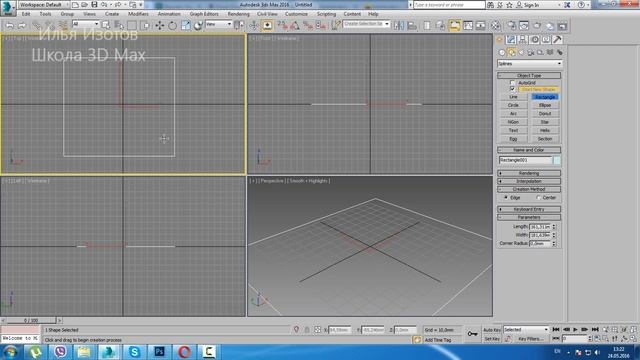
Task: Select the Cameras category icon
Action: (x=531, y=52)
